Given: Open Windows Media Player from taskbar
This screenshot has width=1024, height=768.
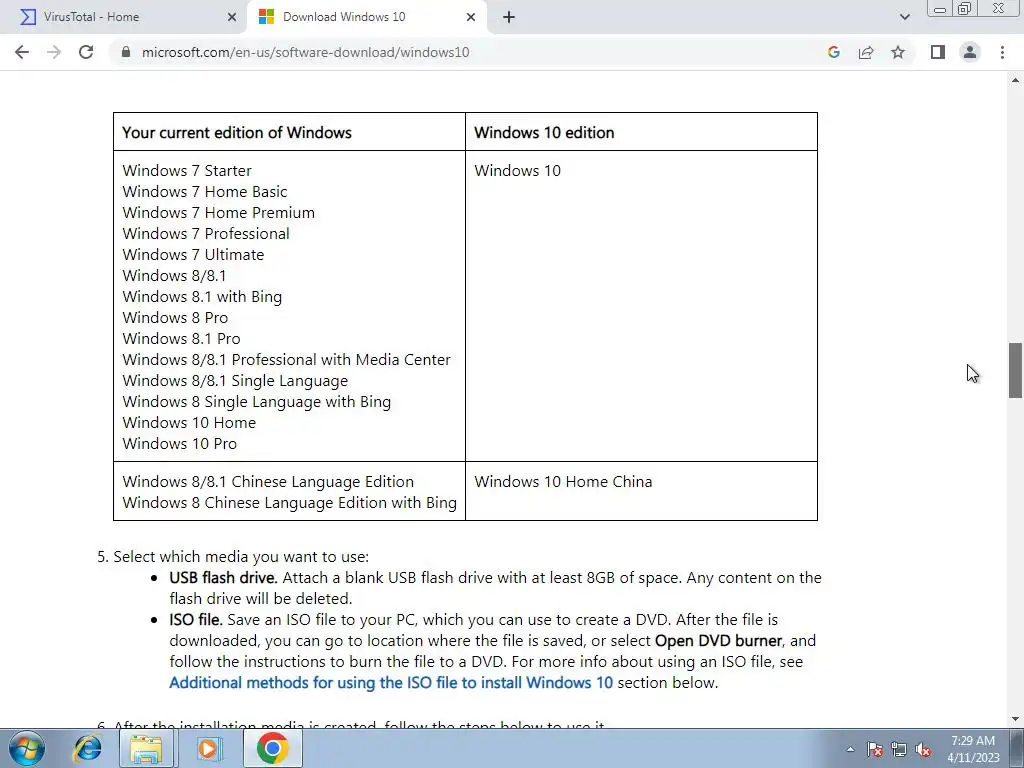Looking at the screenshot, I should pyautogui.click(x=208, y=748).
